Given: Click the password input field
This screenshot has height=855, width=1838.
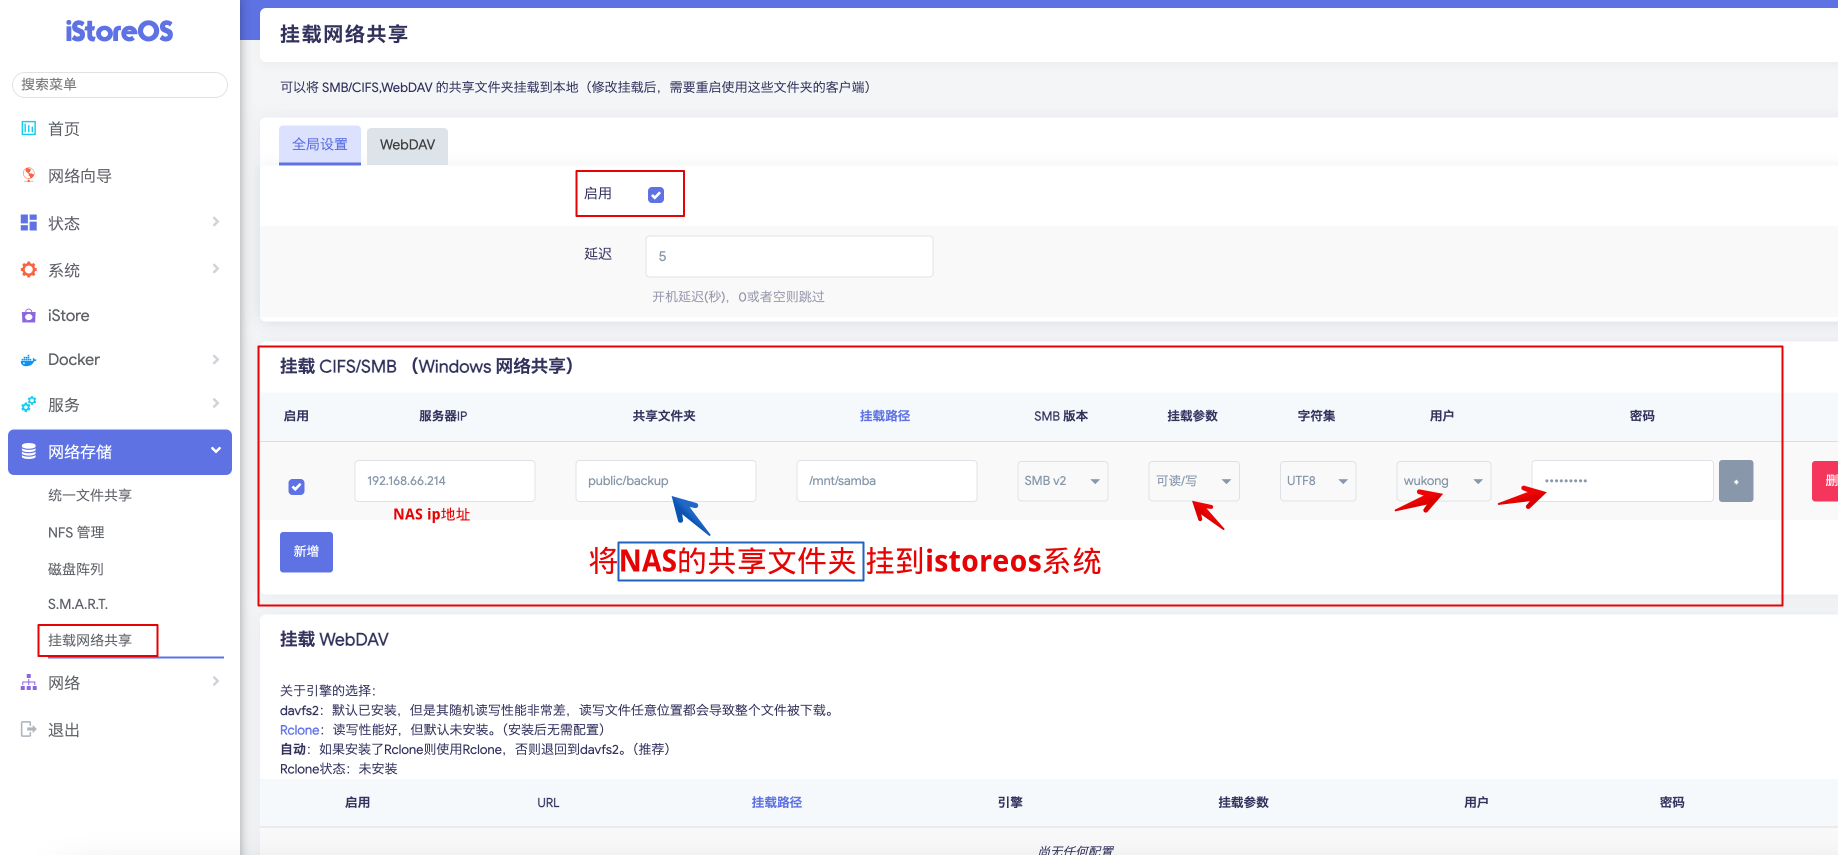Looking at the screenshot, I should 1623,481.
